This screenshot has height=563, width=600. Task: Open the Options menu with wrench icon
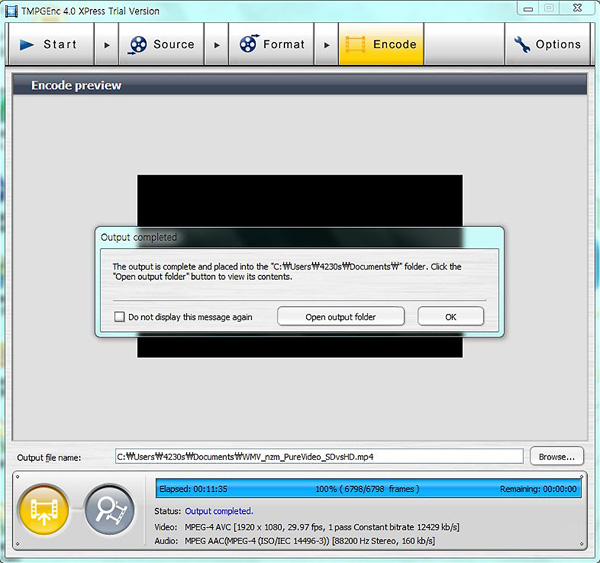[548, 44]
